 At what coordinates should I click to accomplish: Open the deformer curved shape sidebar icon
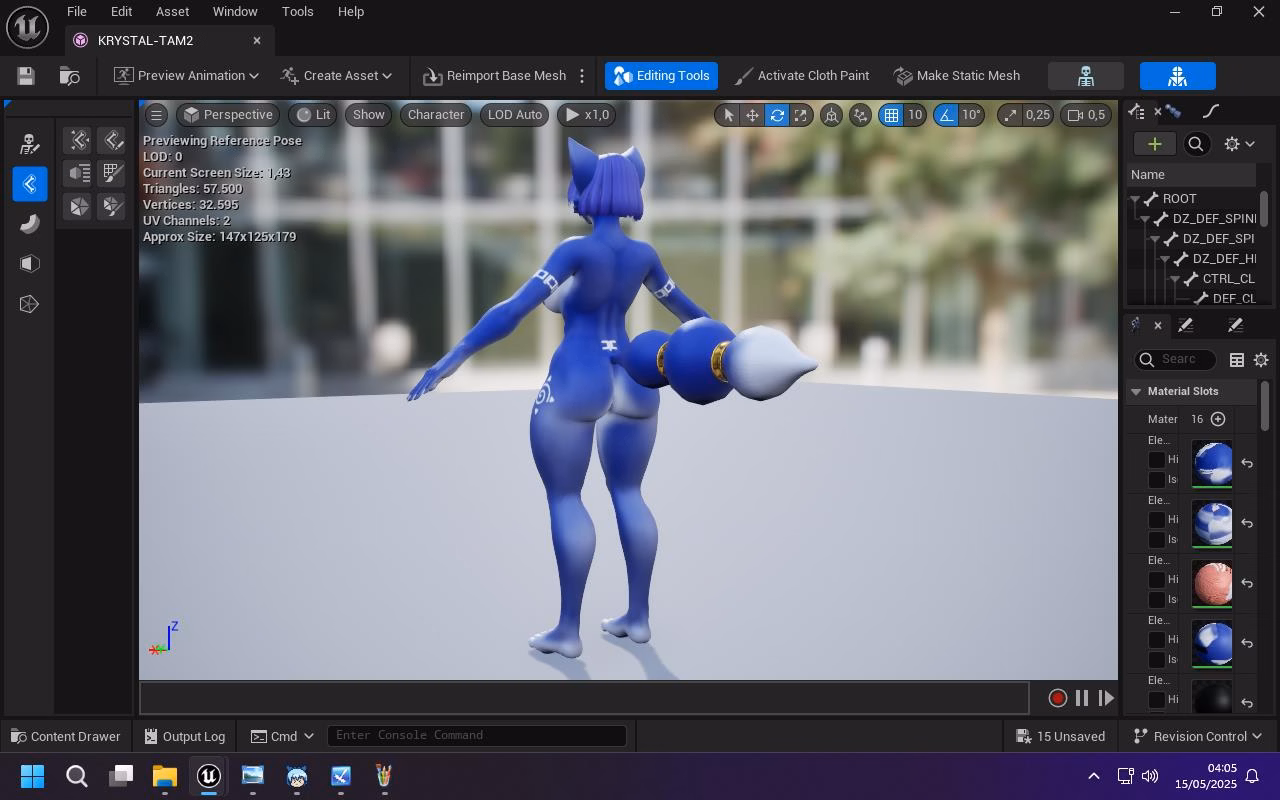(29, 224)
